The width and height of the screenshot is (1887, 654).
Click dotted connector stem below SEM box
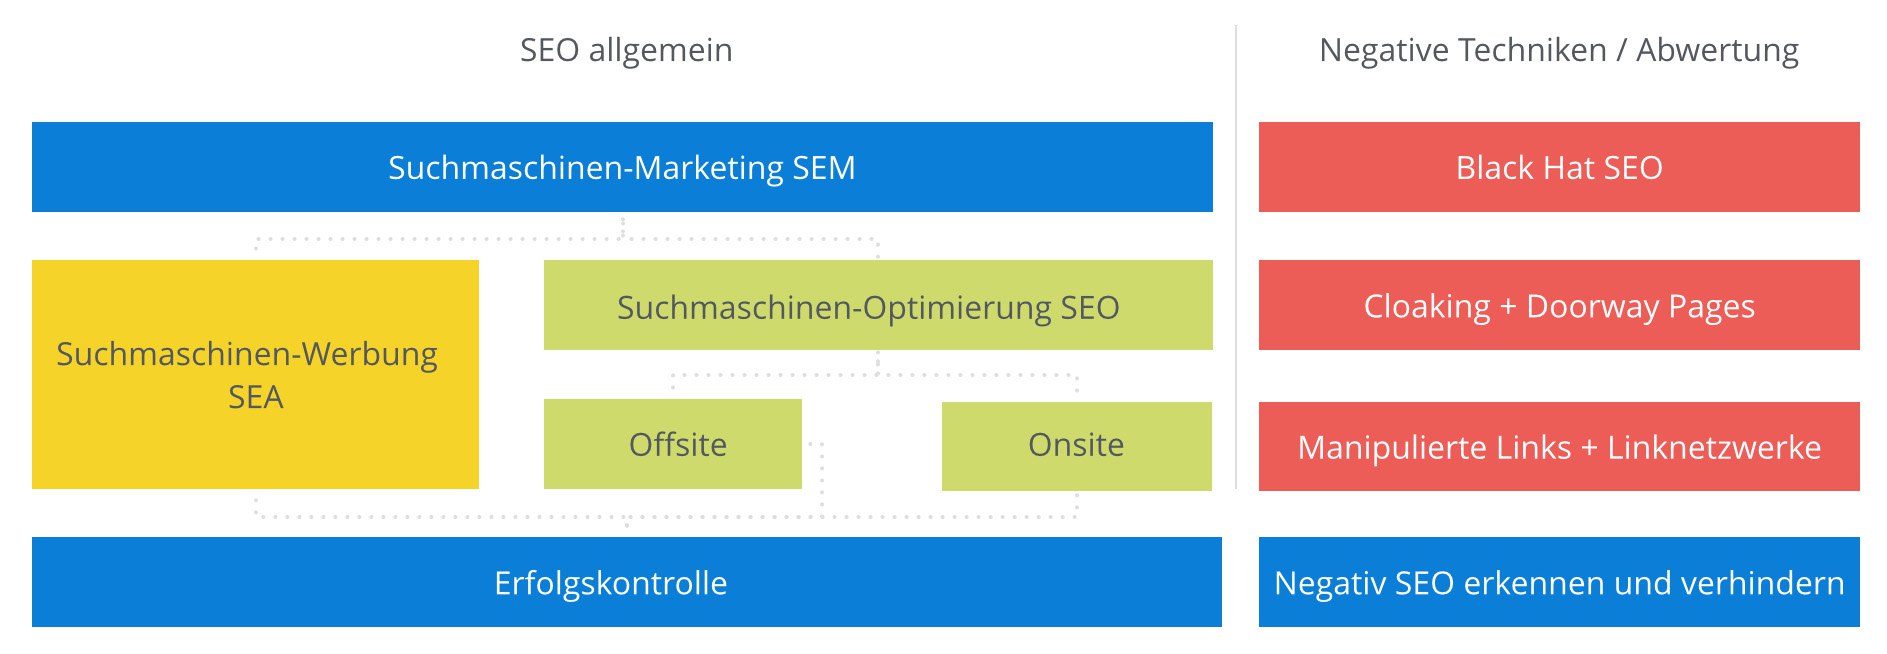click(x=622, y=226)
